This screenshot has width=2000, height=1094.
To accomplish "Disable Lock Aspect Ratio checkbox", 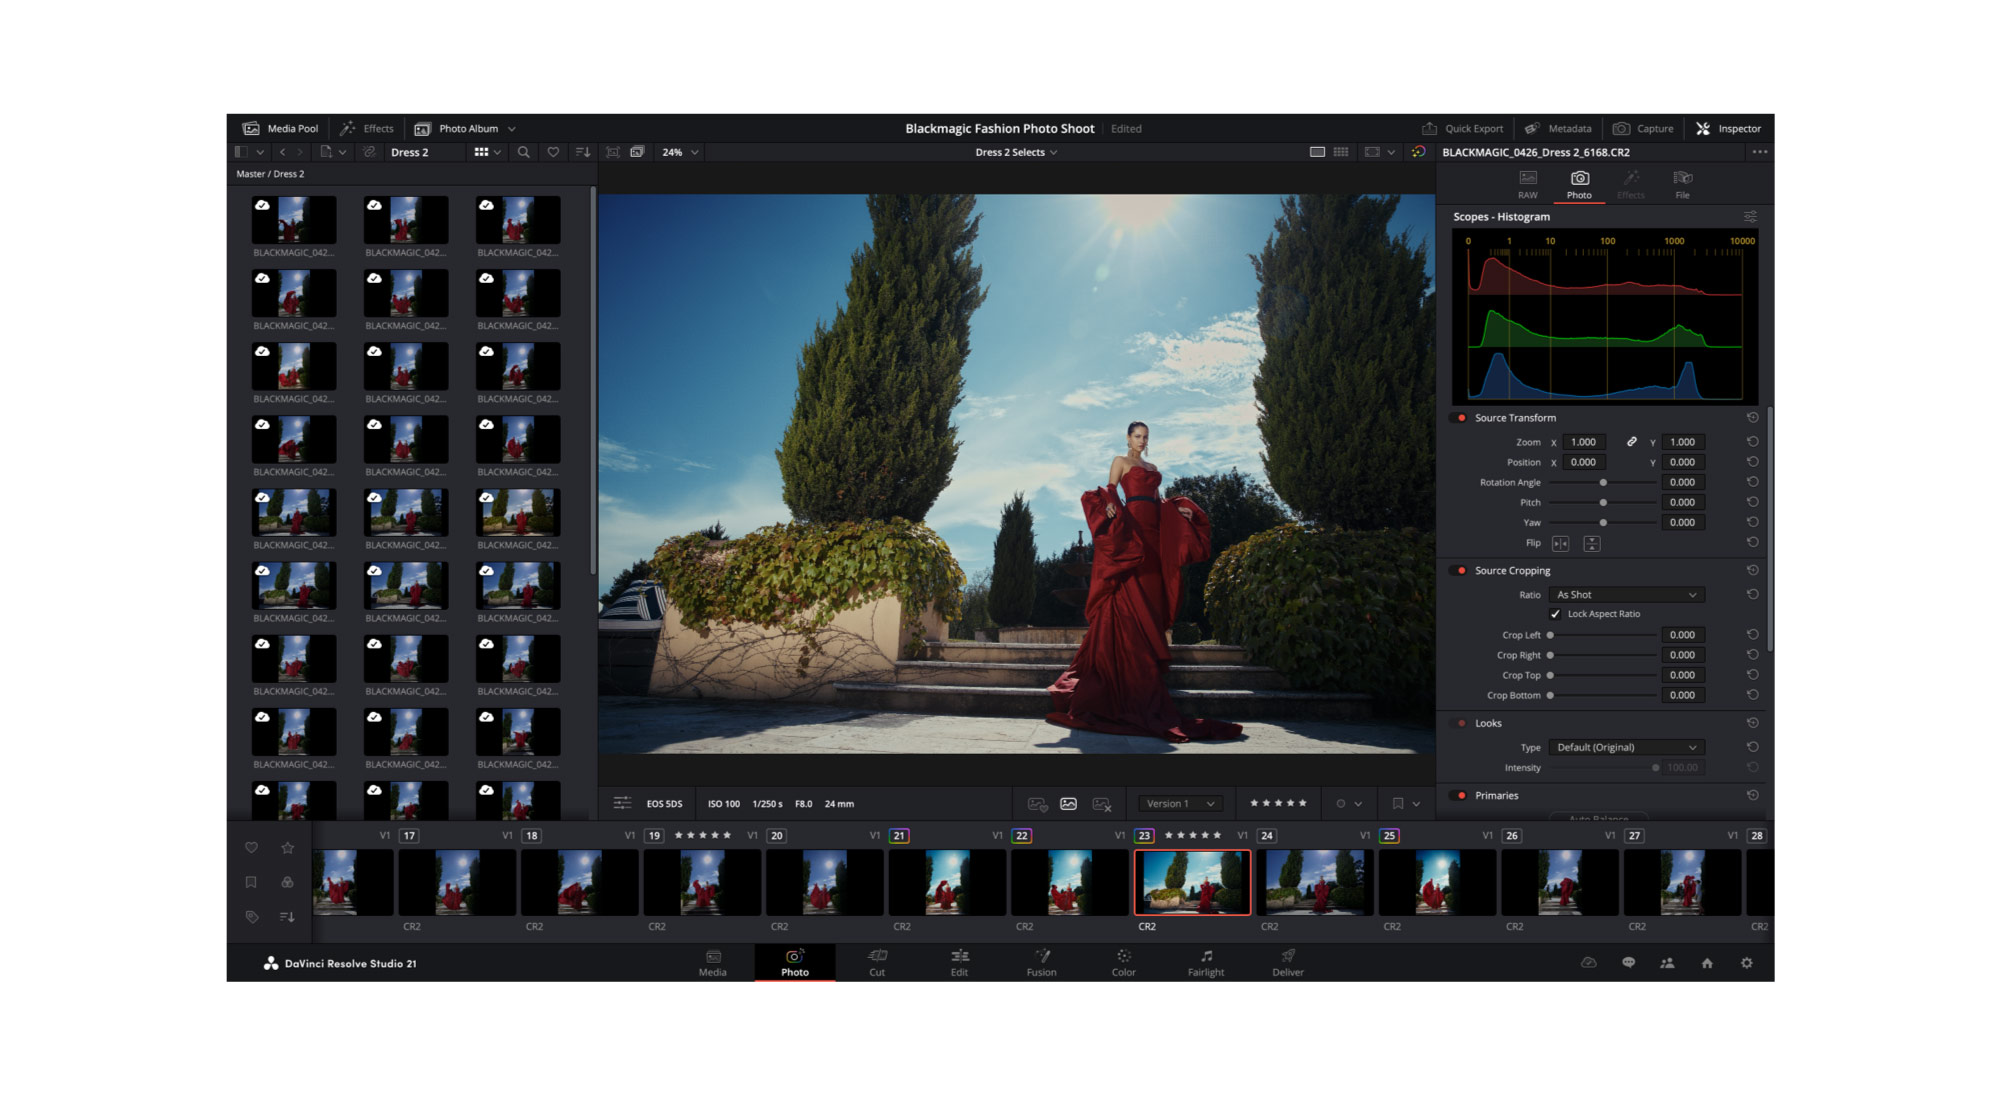I will pyautogui.click(x=1555, y=613).
